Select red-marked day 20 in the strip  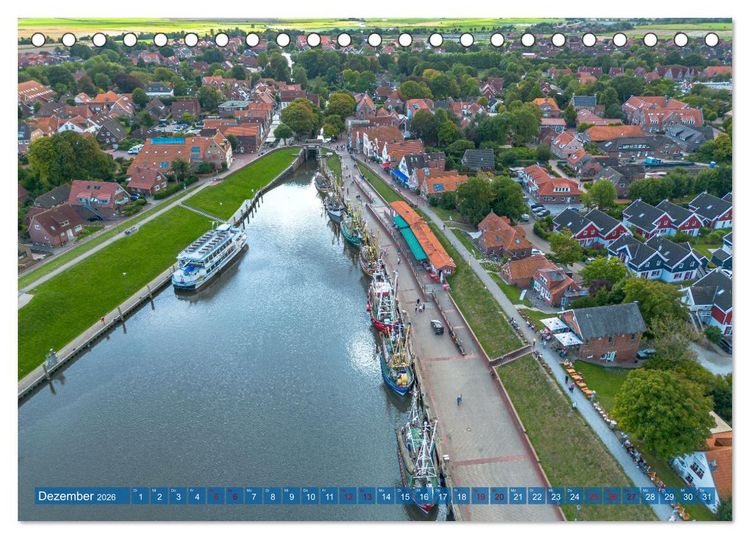pos(499,496)
